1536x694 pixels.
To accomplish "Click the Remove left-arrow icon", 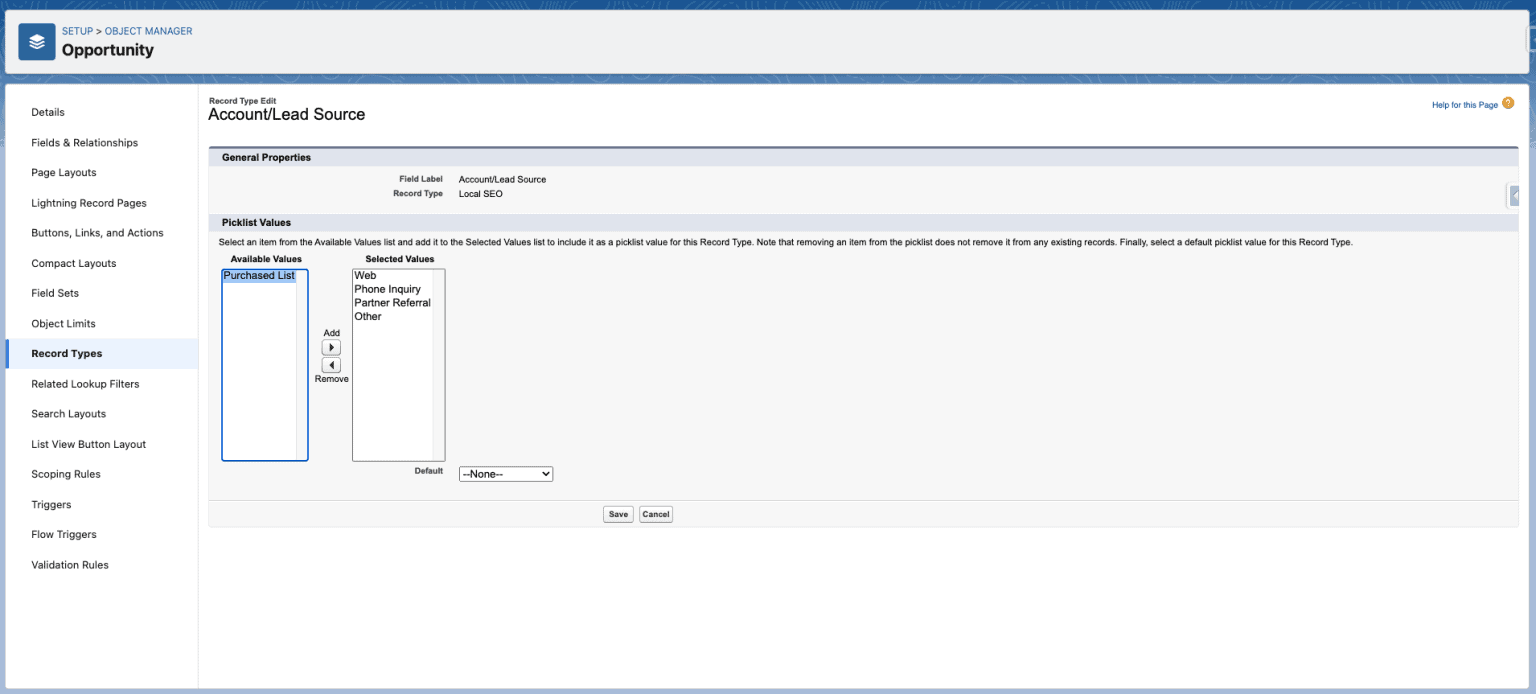I will tap(331, 364).
